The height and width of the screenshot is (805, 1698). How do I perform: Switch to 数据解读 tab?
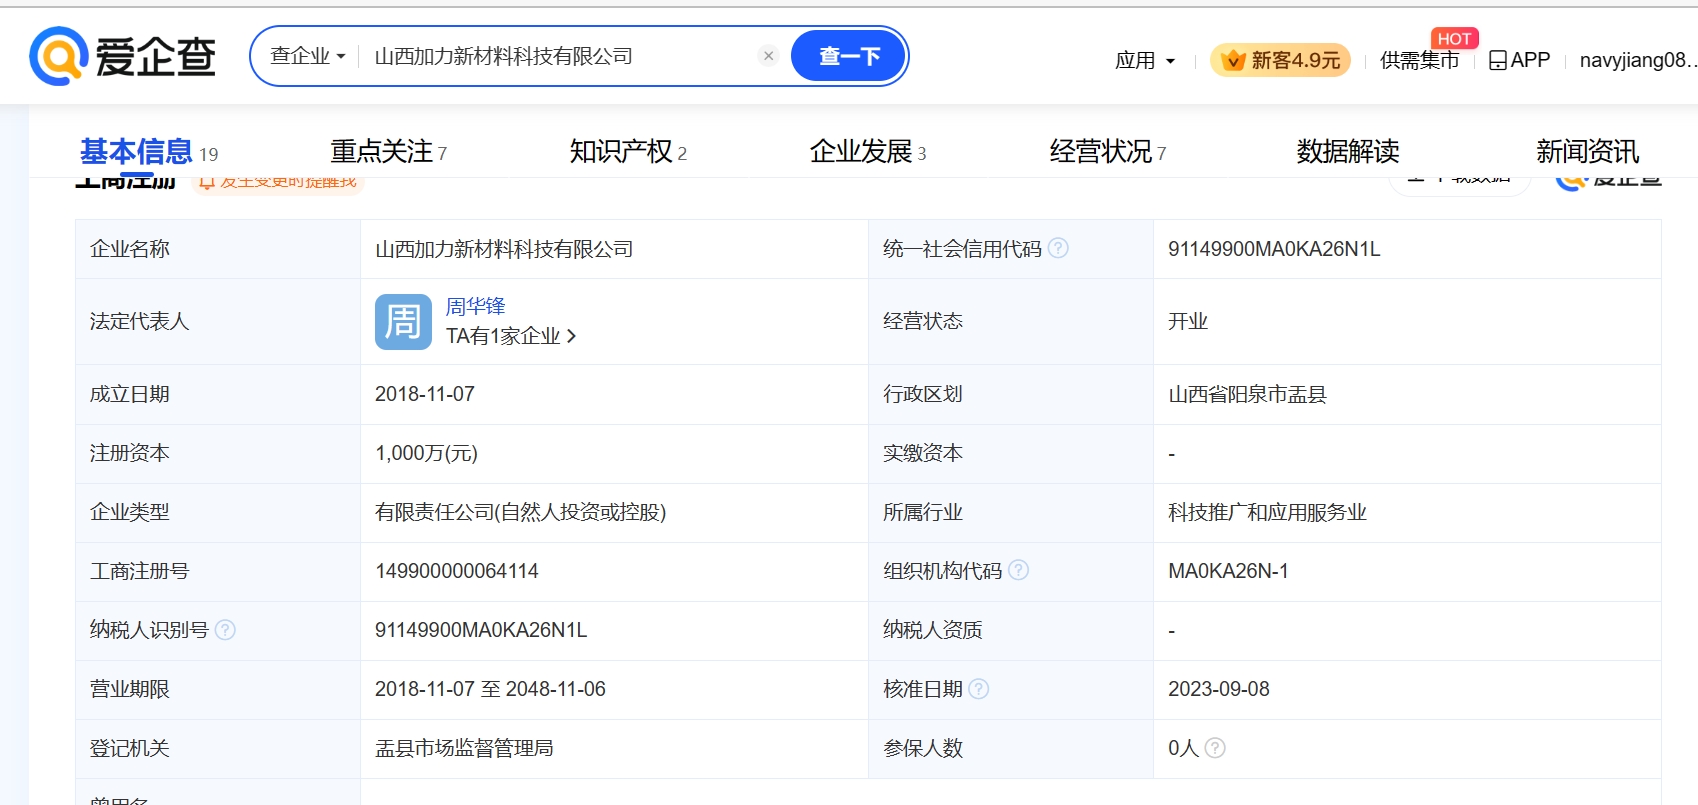(x=1348, y=152)
